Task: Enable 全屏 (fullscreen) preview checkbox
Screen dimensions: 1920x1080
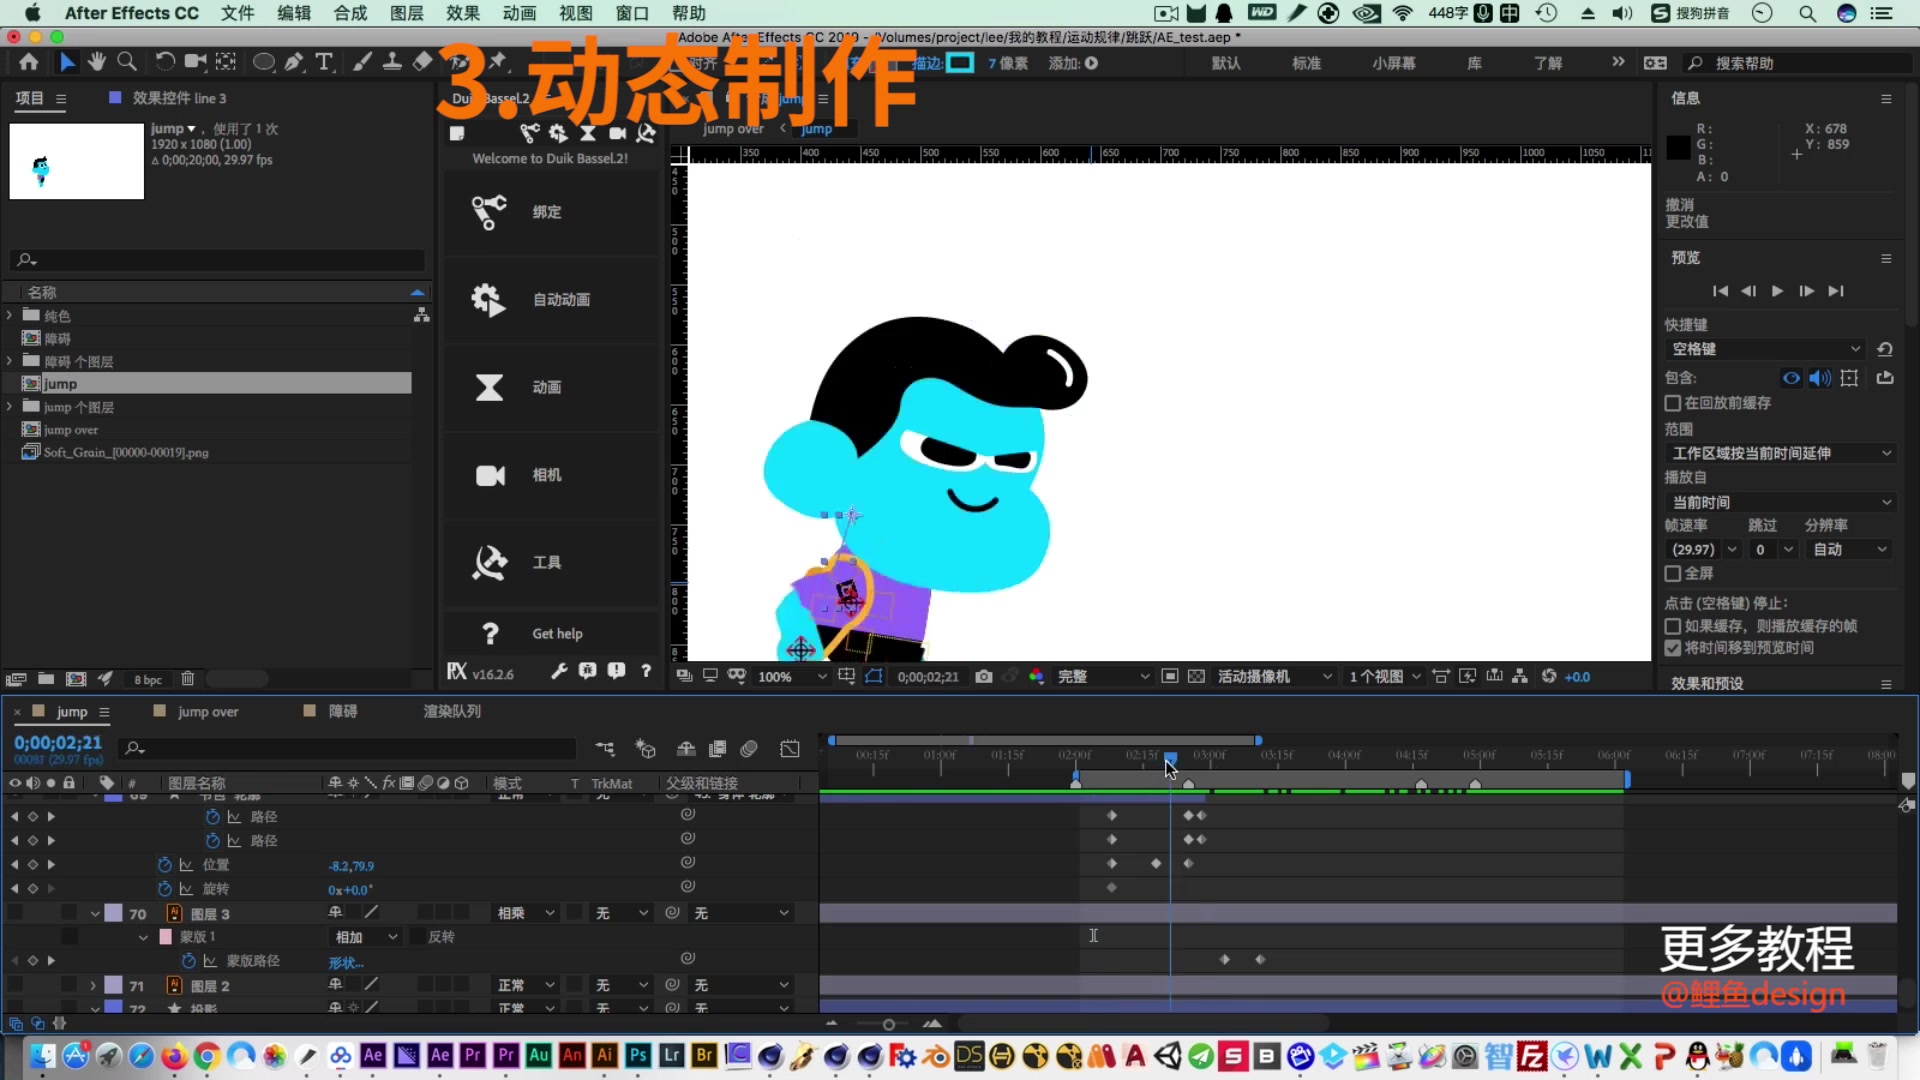Action: (1672, 573)
